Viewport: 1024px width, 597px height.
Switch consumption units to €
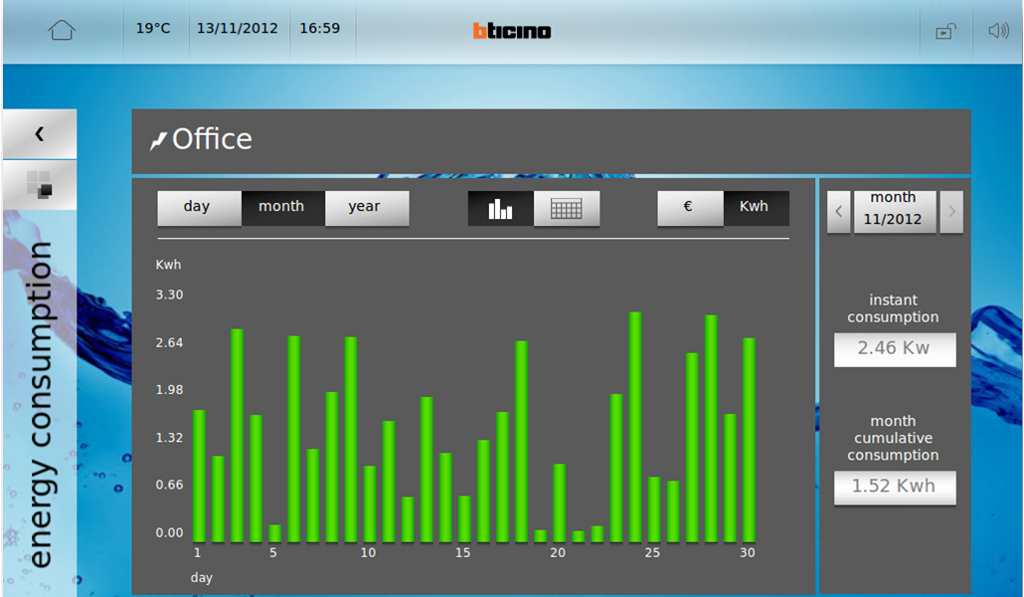tap(690, 208)
